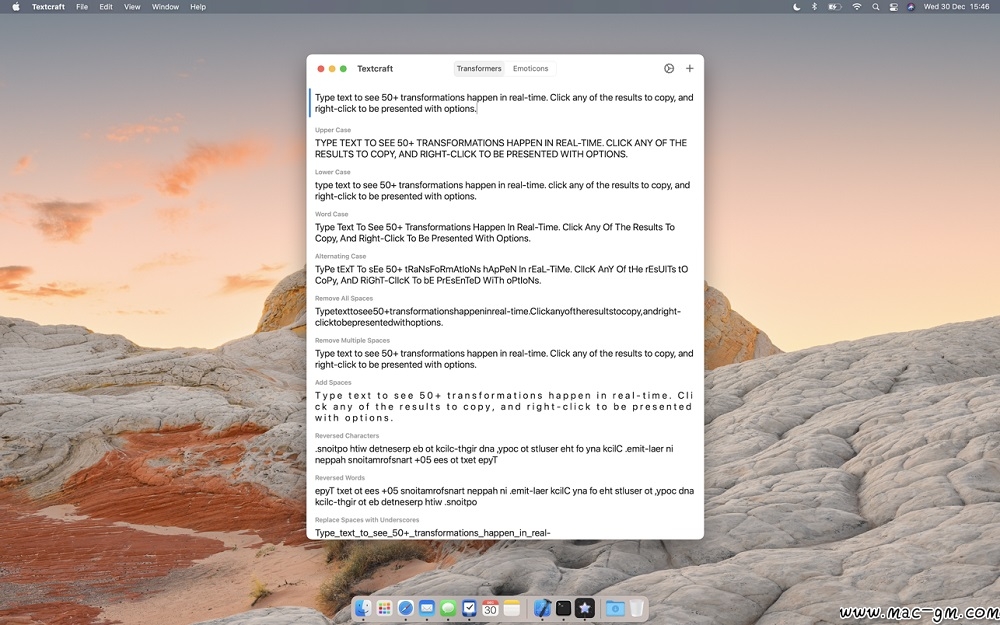
Task: Open Mail from the Dock
Action: pyautogui.click(x=427, y=608)
